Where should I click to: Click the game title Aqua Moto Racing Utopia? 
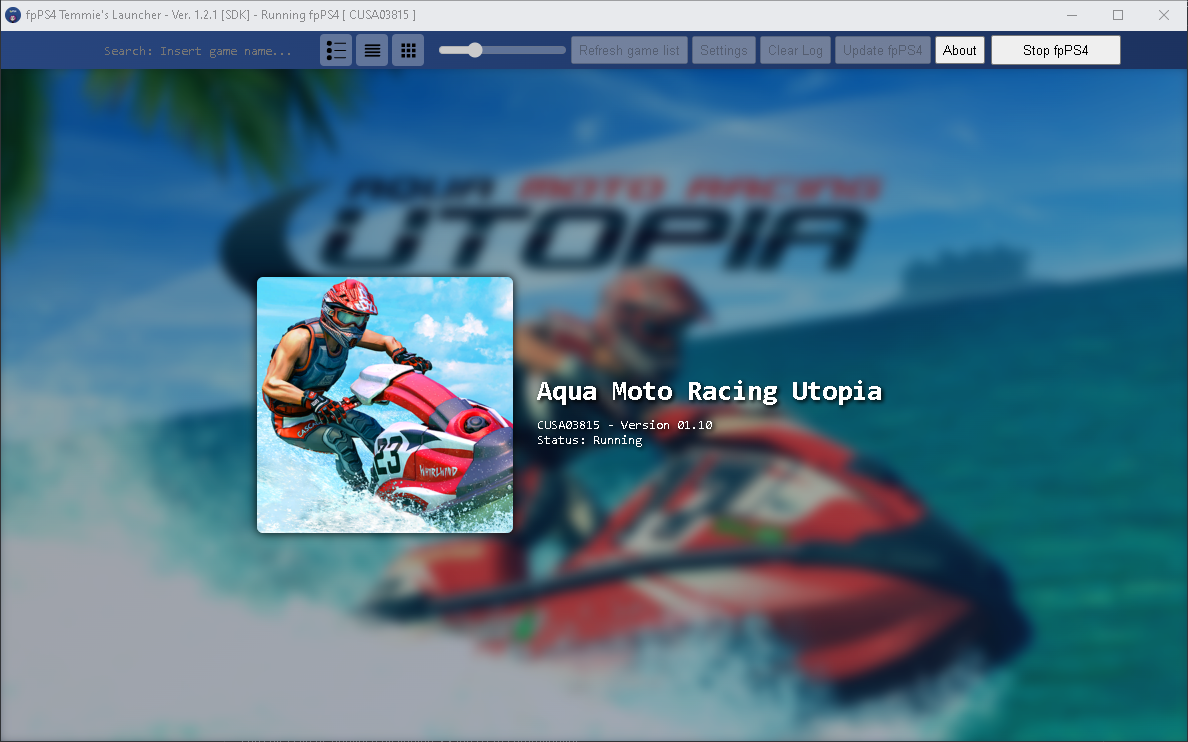click(x=709, y=391)
